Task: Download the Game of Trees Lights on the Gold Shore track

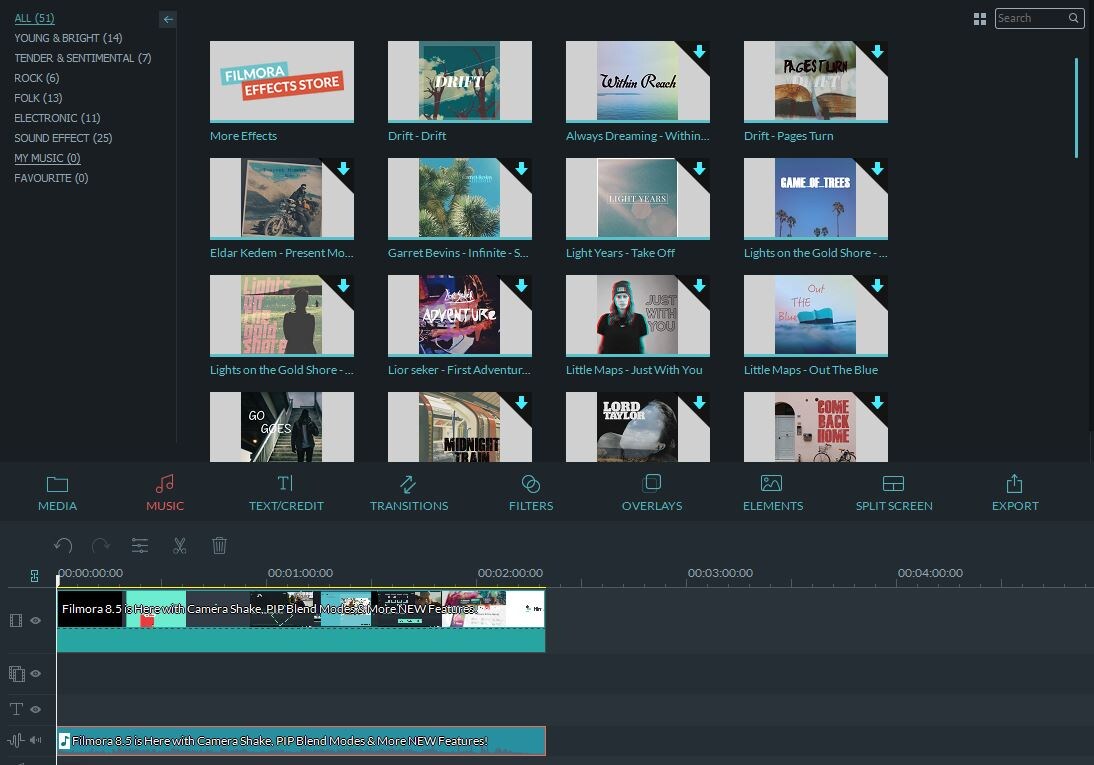Action: click(877, 169)
